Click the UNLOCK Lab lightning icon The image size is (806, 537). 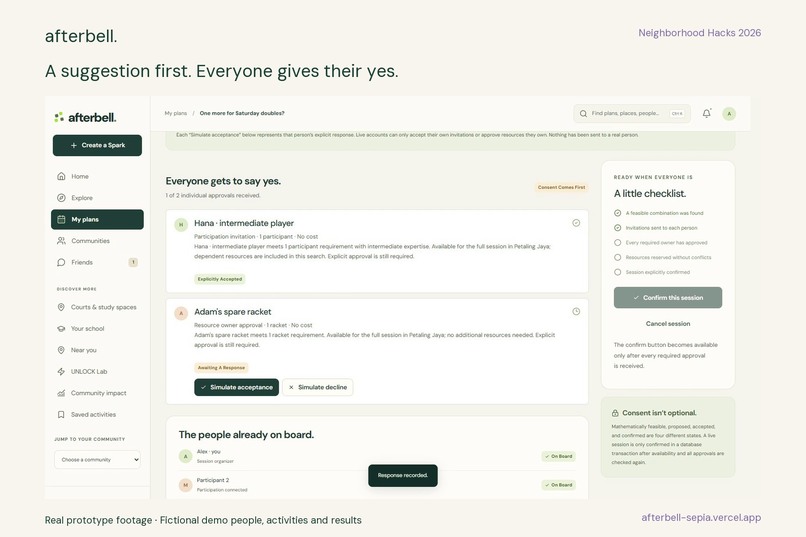(x=61, y=372)
